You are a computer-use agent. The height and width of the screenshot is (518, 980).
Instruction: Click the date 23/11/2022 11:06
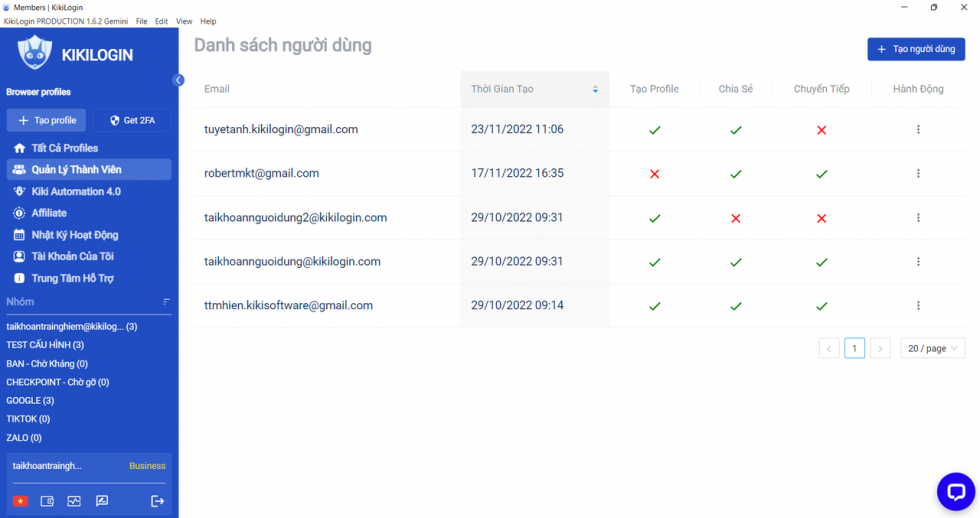(x=517, y=129)
